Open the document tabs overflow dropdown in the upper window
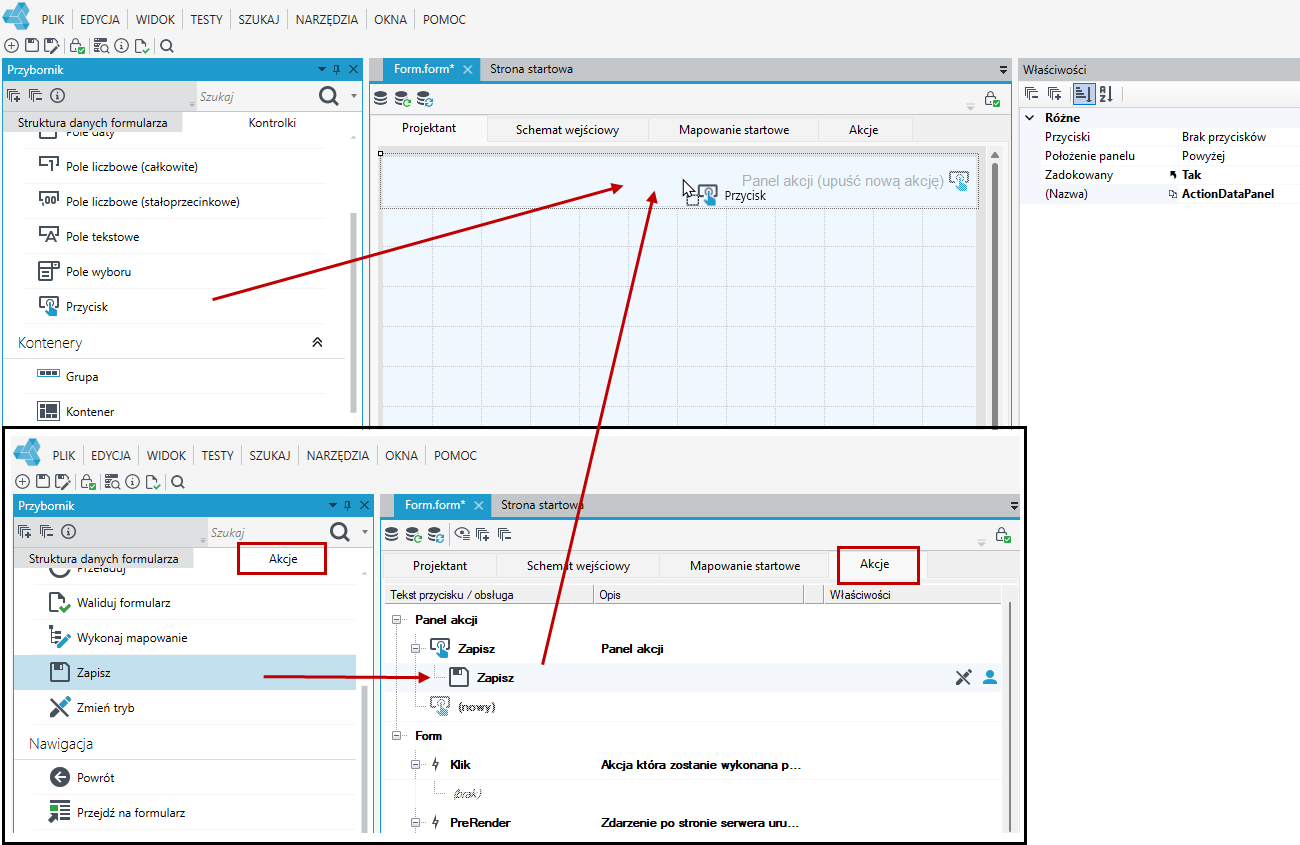 [x=1004, y=70]
